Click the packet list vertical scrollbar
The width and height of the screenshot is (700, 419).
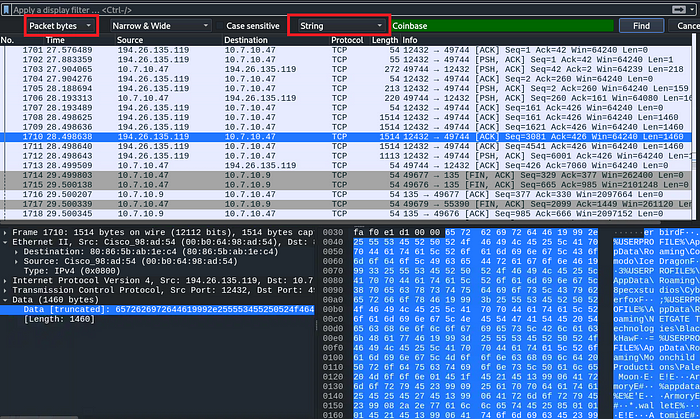coord(695,129)
